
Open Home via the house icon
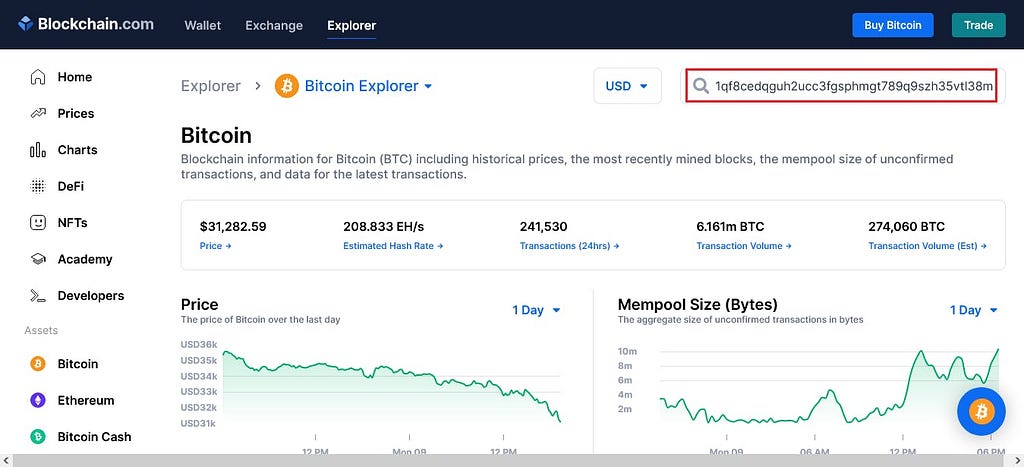pos(38,77)
